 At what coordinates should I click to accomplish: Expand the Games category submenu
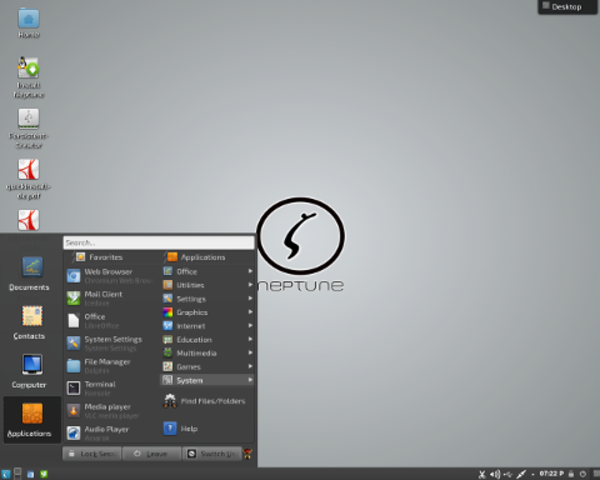point(207,367)
